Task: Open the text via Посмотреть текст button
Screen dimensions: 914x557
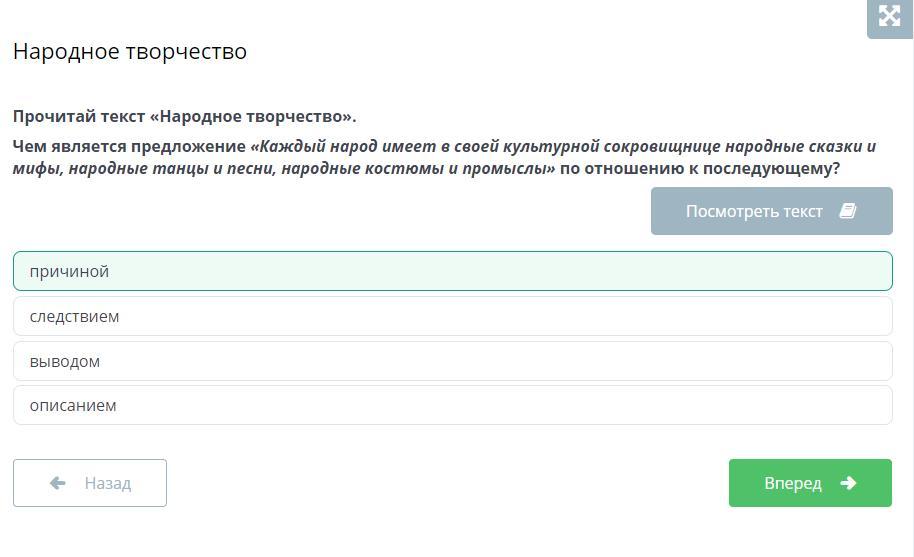Action: [x=771, y=211]
